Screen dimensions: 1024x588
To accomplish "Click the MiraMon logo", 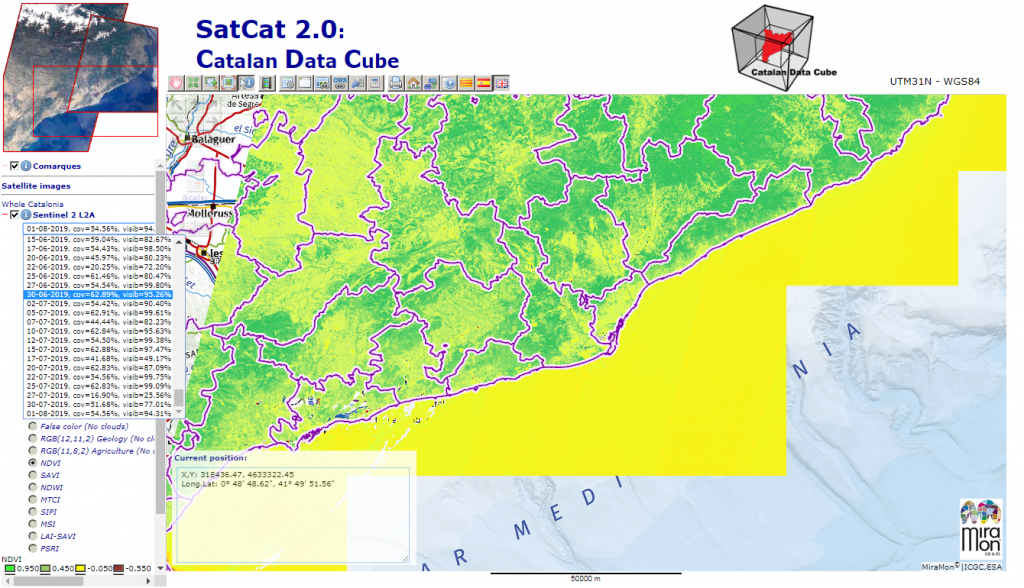I will coord(980,529).
